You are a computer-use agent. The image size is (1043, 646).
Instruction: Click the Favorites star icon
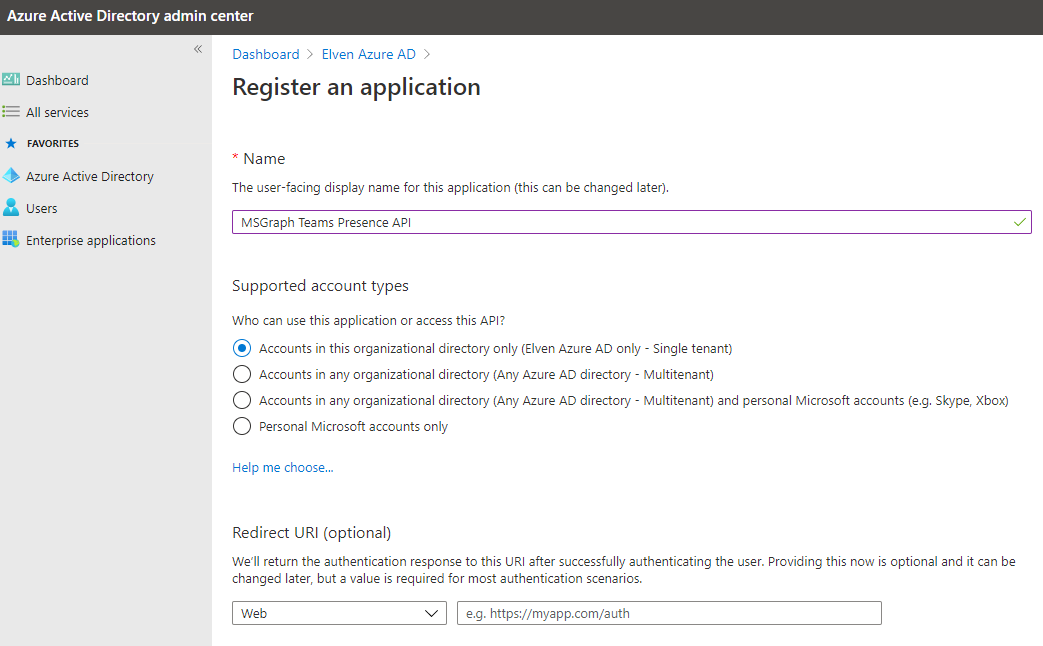[11, 144]
